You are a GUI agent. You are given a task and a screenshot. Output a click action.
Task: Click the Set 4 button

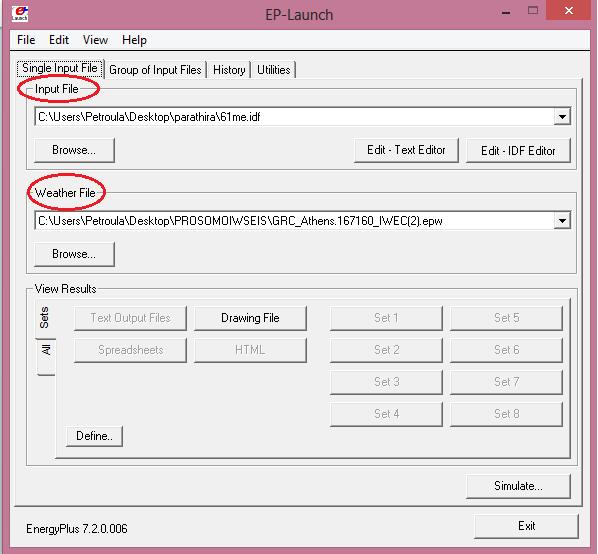coord(386,414)
